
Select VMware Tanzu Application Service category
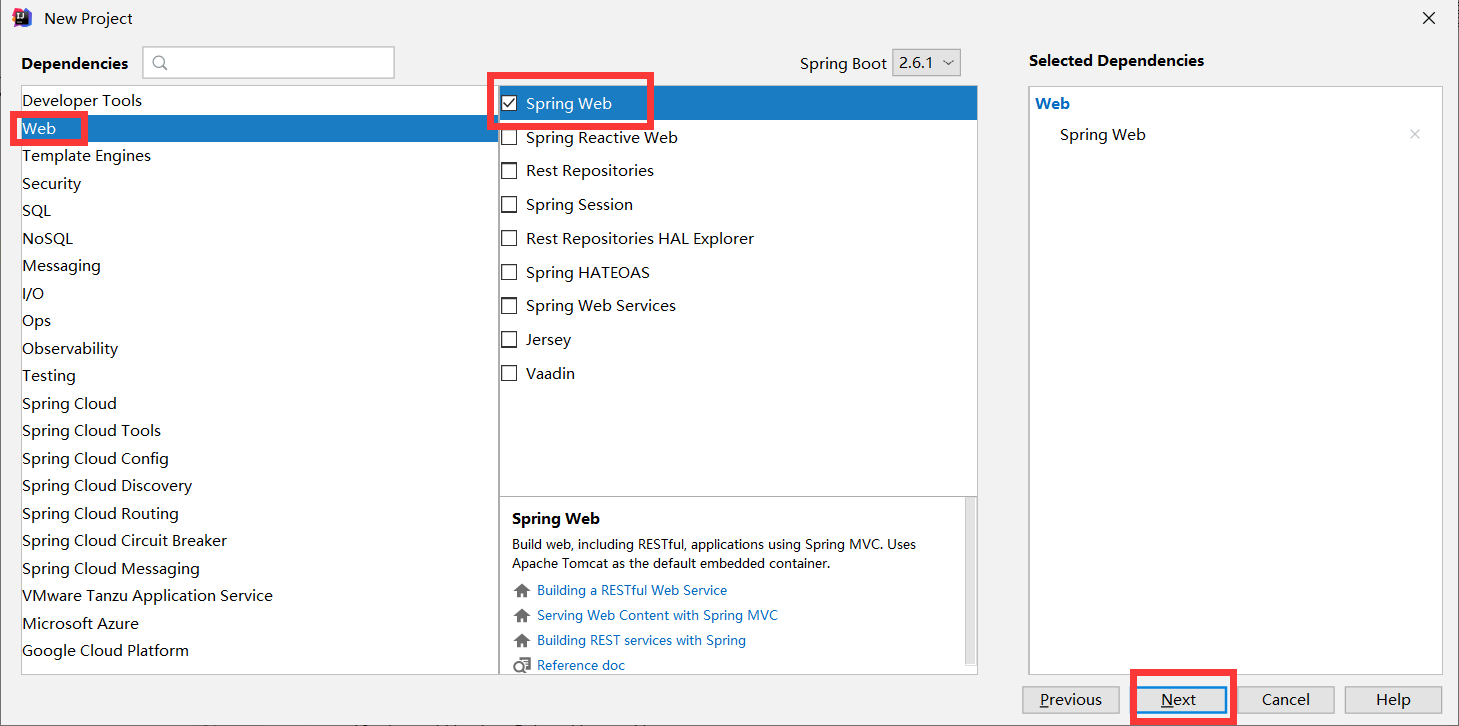(x=260, y=596)
